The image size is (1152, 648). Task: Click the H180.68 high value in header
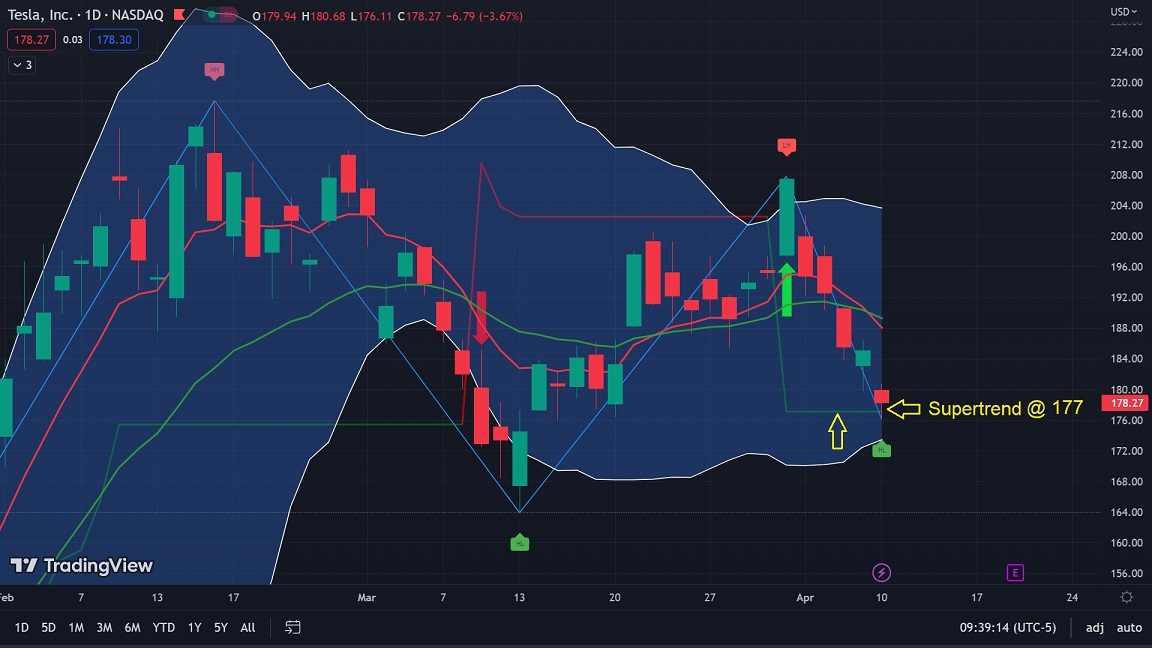tap(323, 15)
